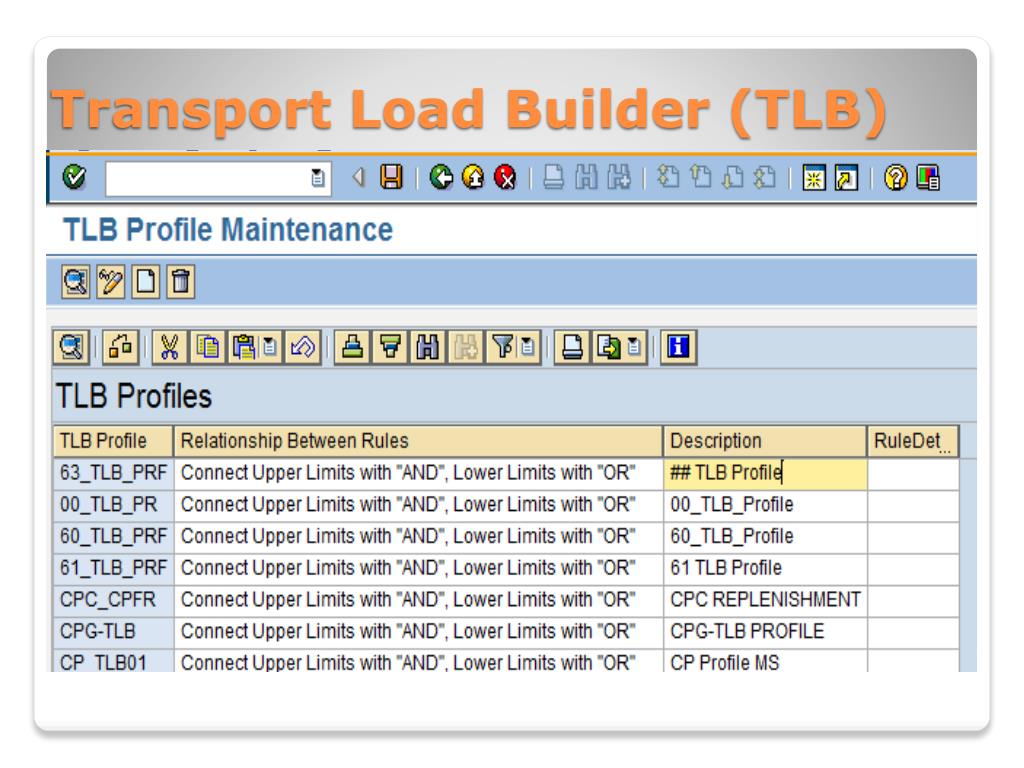Click the RuleDet cell in row 61_TLB_PRF
Image resolution: width=1024 pixels, height=768 pixels.
(913, 568)
